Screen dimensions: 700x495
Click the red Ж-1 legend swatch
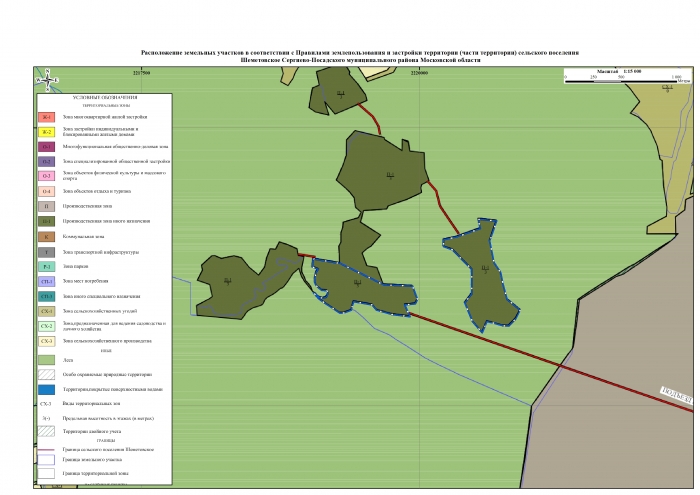pyautogui.click(x=47, y=118)
